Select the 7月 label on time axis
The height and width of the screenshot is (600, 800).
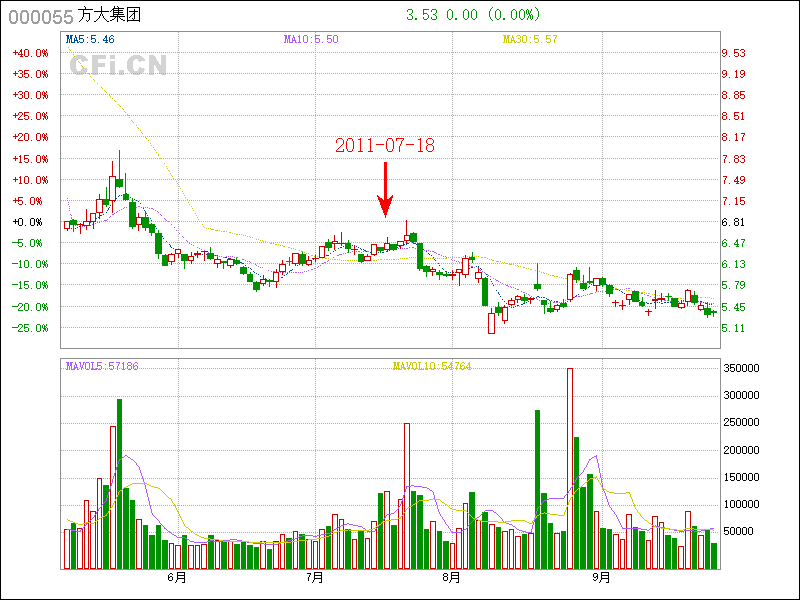point(314,578)
